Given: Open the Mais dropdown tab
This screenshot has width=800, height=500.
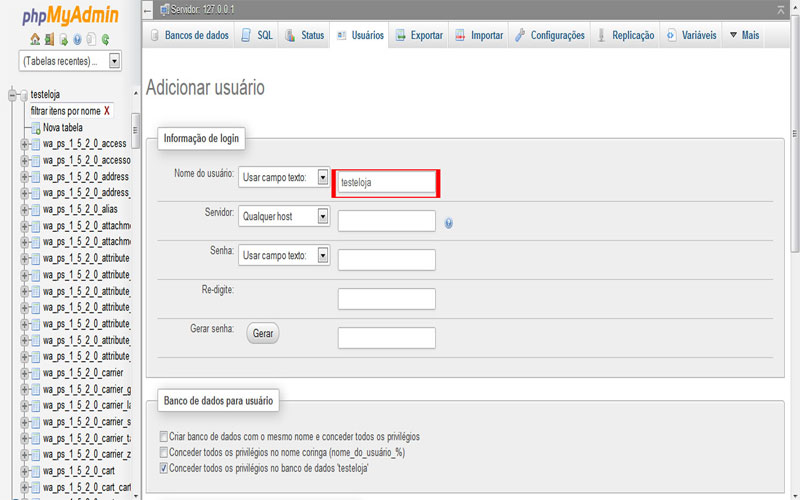Looking at the screenshot, I should [x=744, y=35].
